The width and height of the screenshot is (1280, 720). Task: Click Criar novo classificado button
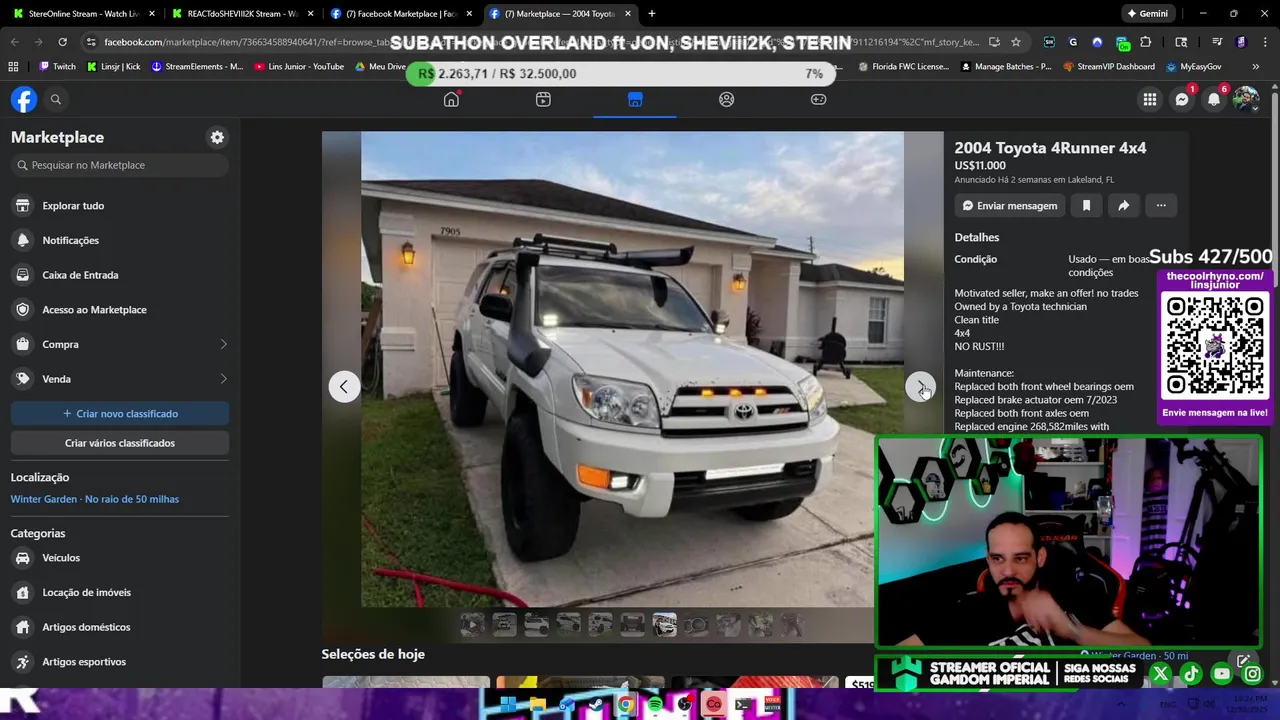tap(120, 413)
